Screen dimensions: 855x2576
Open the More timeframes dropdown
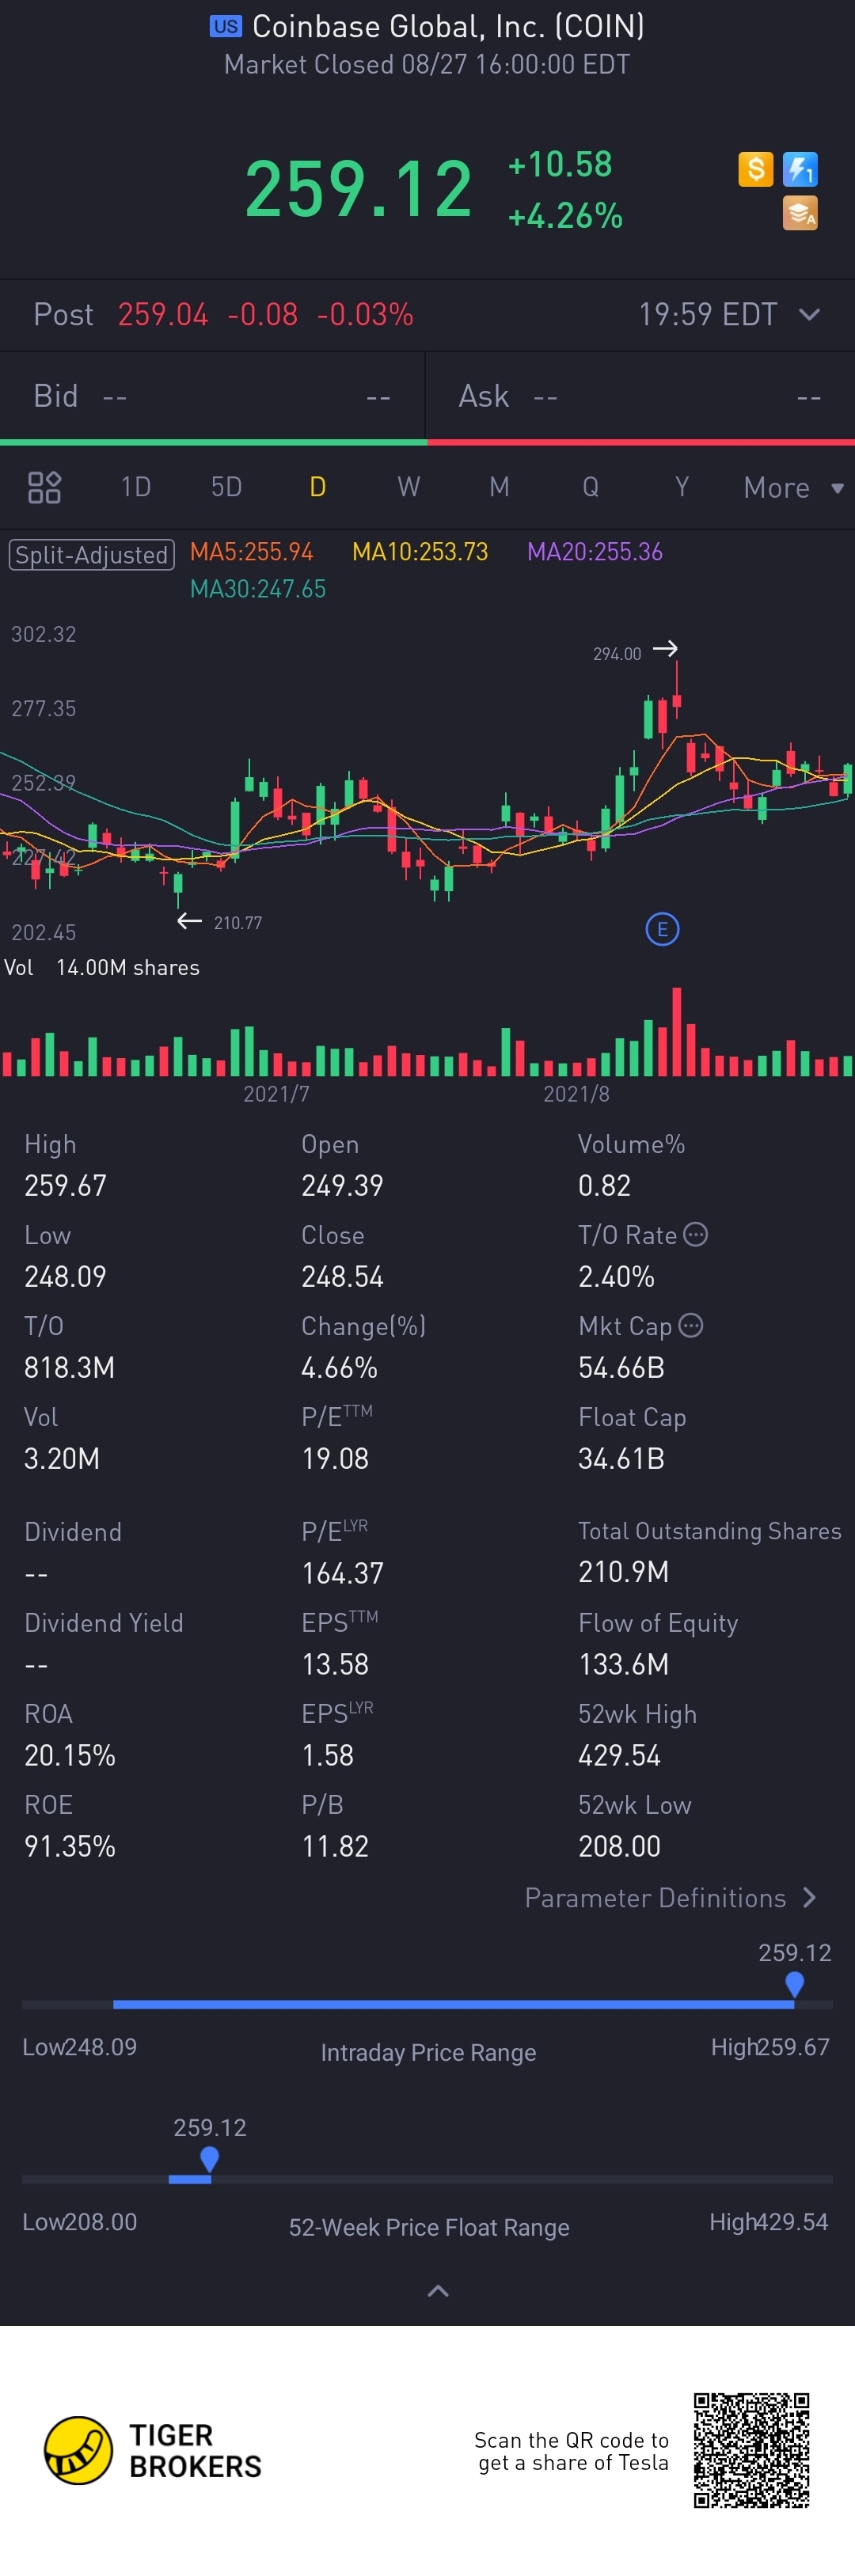793,487
